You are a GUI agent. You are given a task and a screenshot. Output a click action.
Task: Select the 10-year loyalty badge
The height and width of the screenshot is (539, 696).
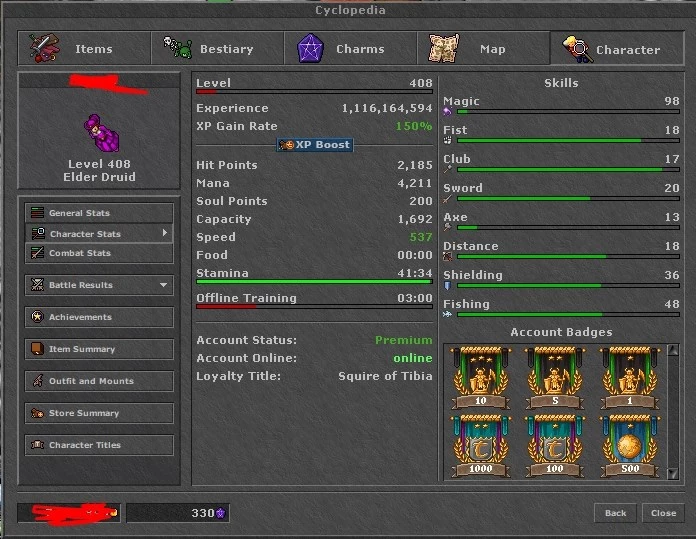coord(481,378)
